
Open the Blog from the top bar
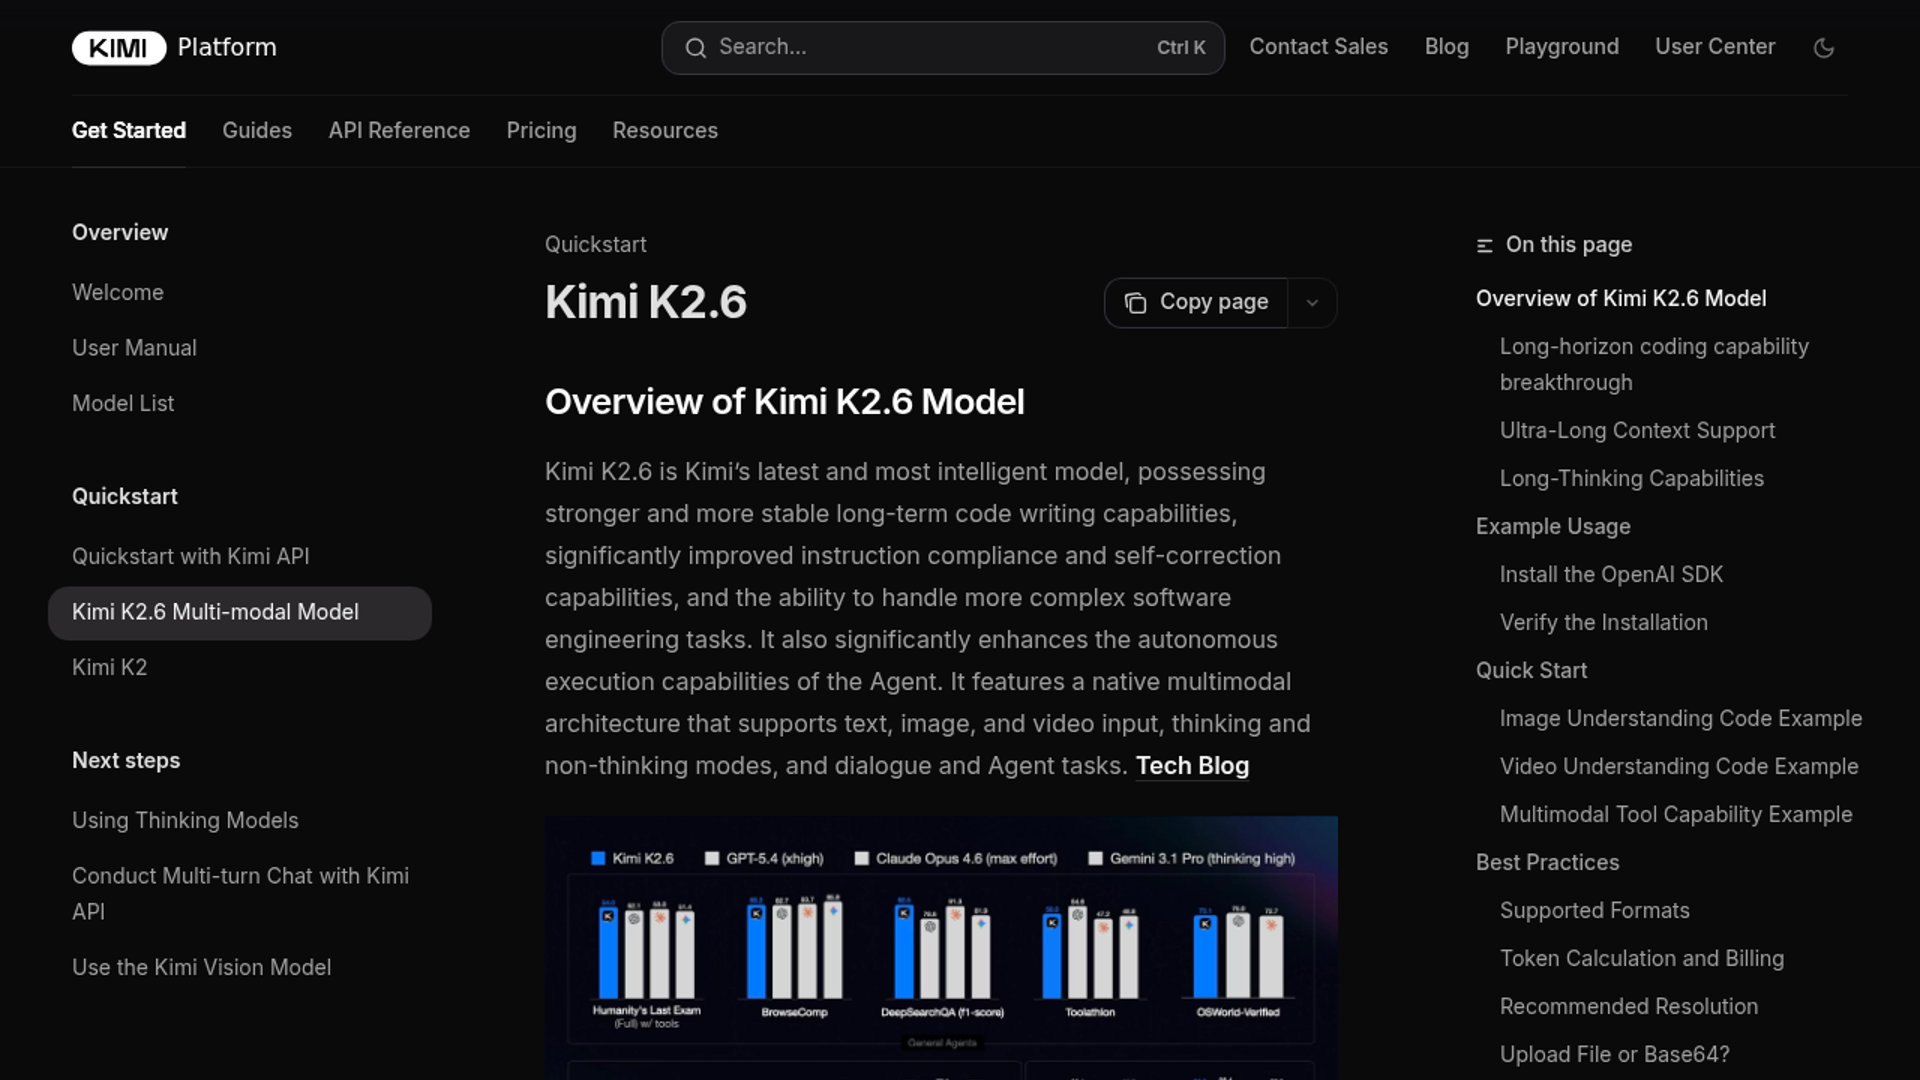1446,47
